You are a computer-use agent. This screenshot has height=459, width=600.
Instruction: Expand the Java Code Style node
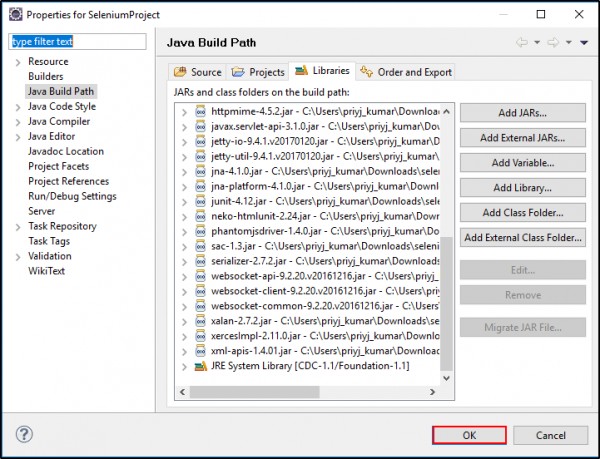(x=18, y=107)
